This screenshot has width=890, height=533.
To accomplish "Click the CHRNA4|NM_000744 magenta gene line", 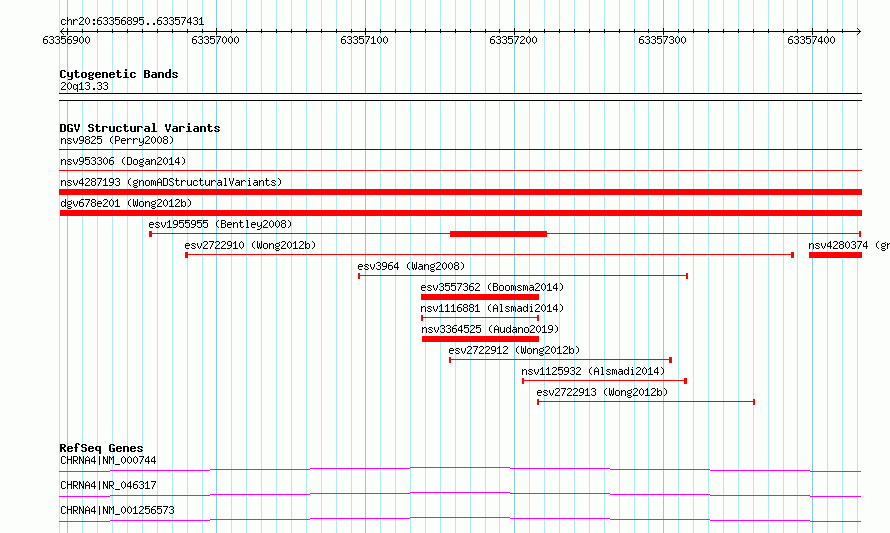I will click(x=460, y=469).
